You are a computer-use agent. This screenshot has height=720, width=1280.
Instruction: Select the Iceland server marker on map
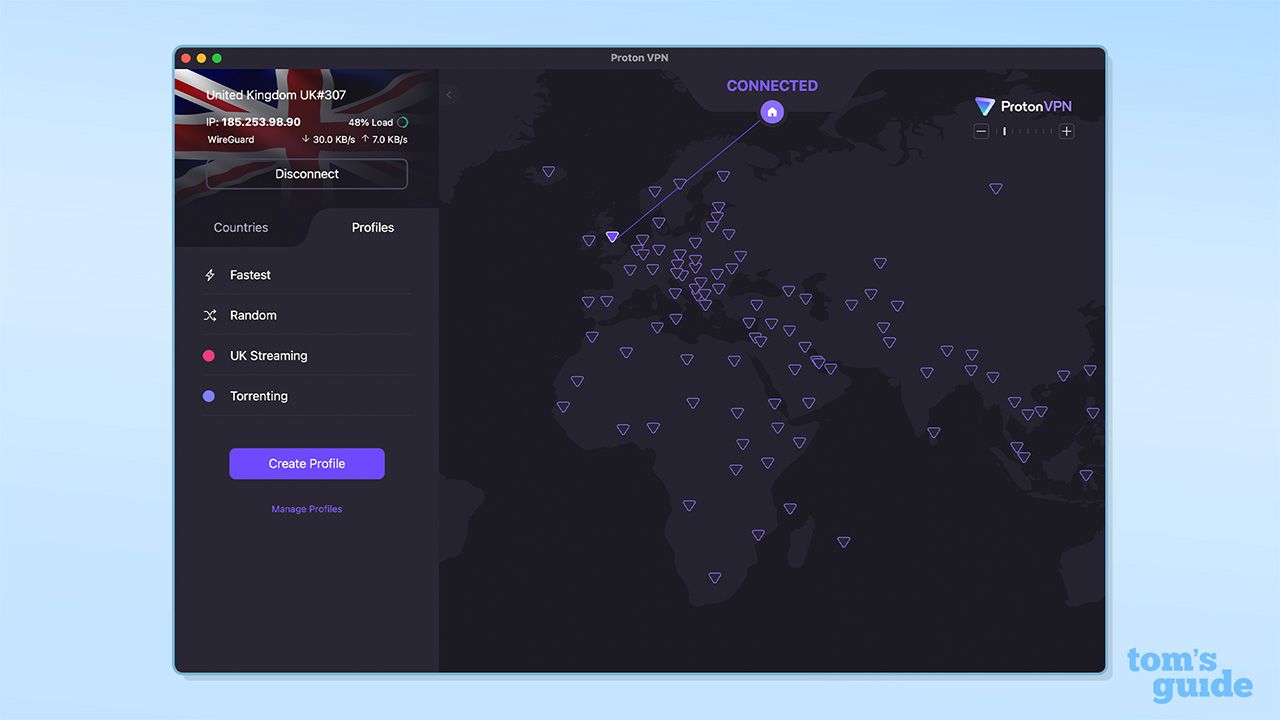[548, 172]
